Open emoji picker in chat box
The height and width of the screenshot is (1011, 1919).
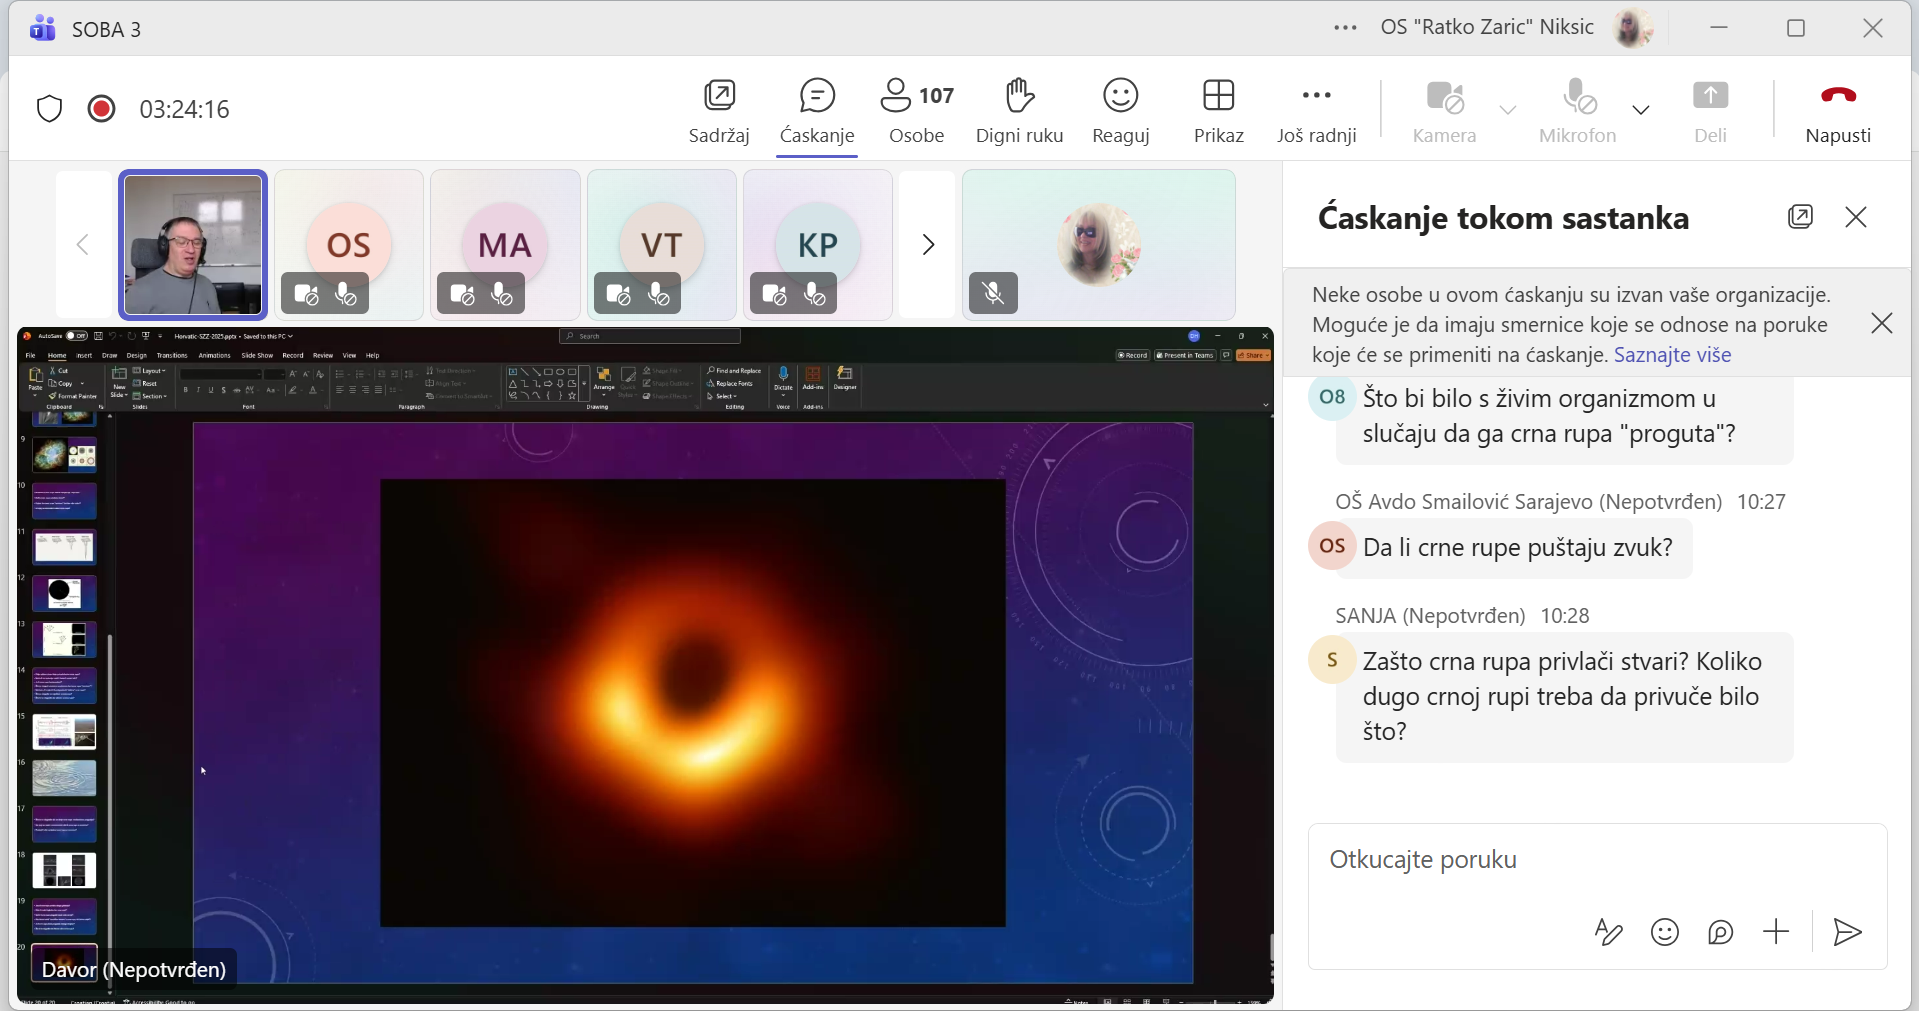[1664, 932]
